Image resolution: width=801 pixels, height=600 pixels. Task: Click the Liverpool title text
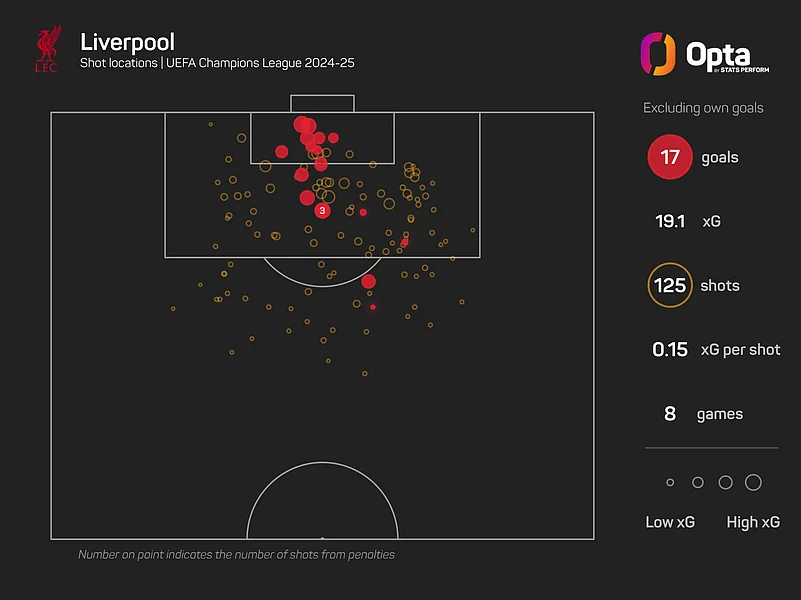point(127,42)
